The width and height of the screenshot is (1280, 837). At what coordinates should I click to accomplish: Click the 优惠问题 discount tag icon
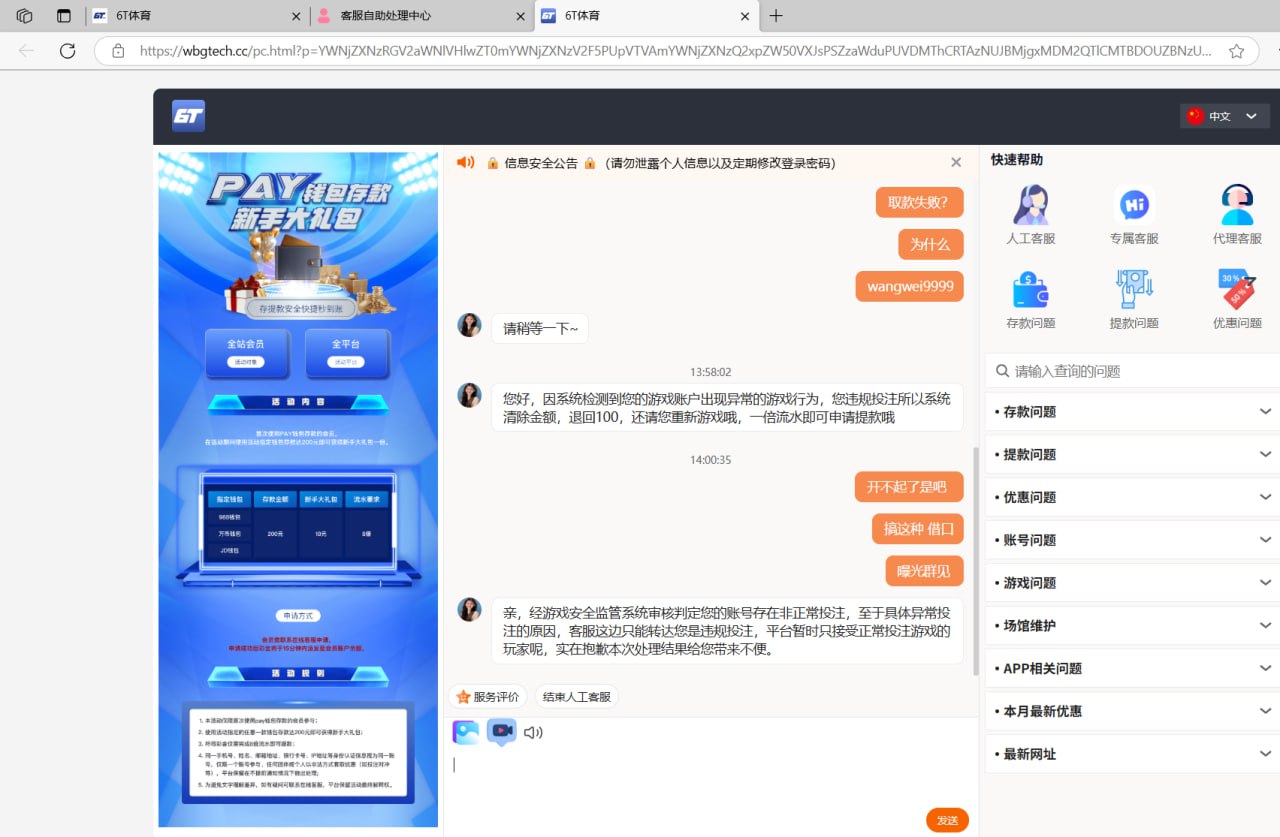pyautogui.click(x=1237, y=290)
